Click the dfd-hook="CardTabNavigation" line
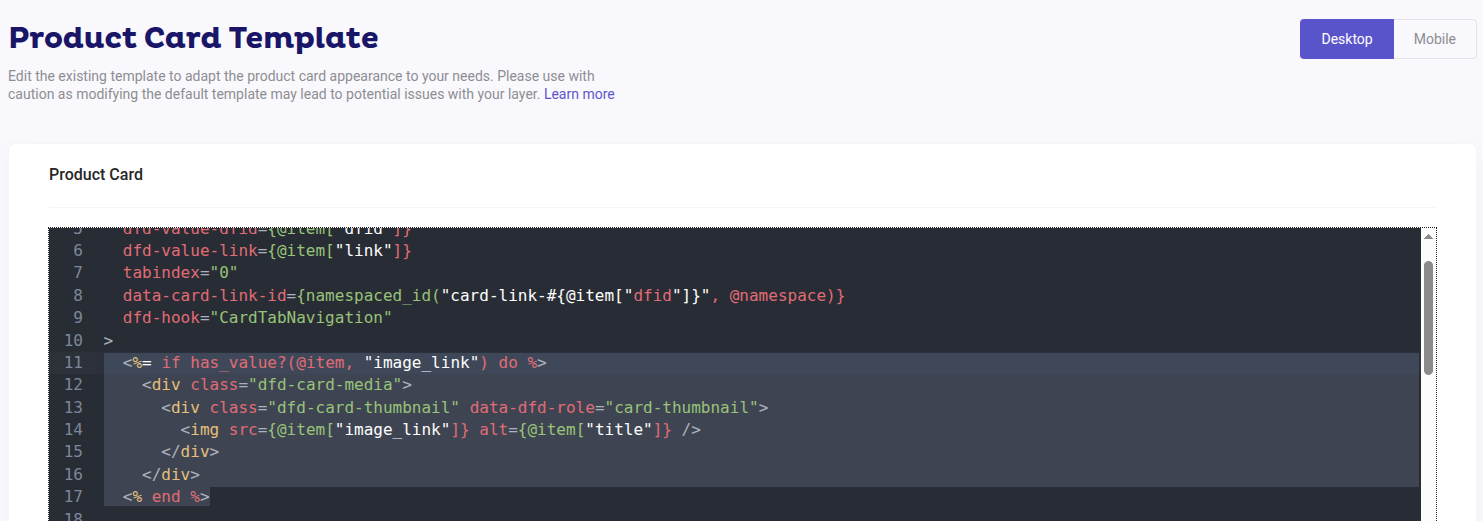1483x521 pixels. pos(257,317)
